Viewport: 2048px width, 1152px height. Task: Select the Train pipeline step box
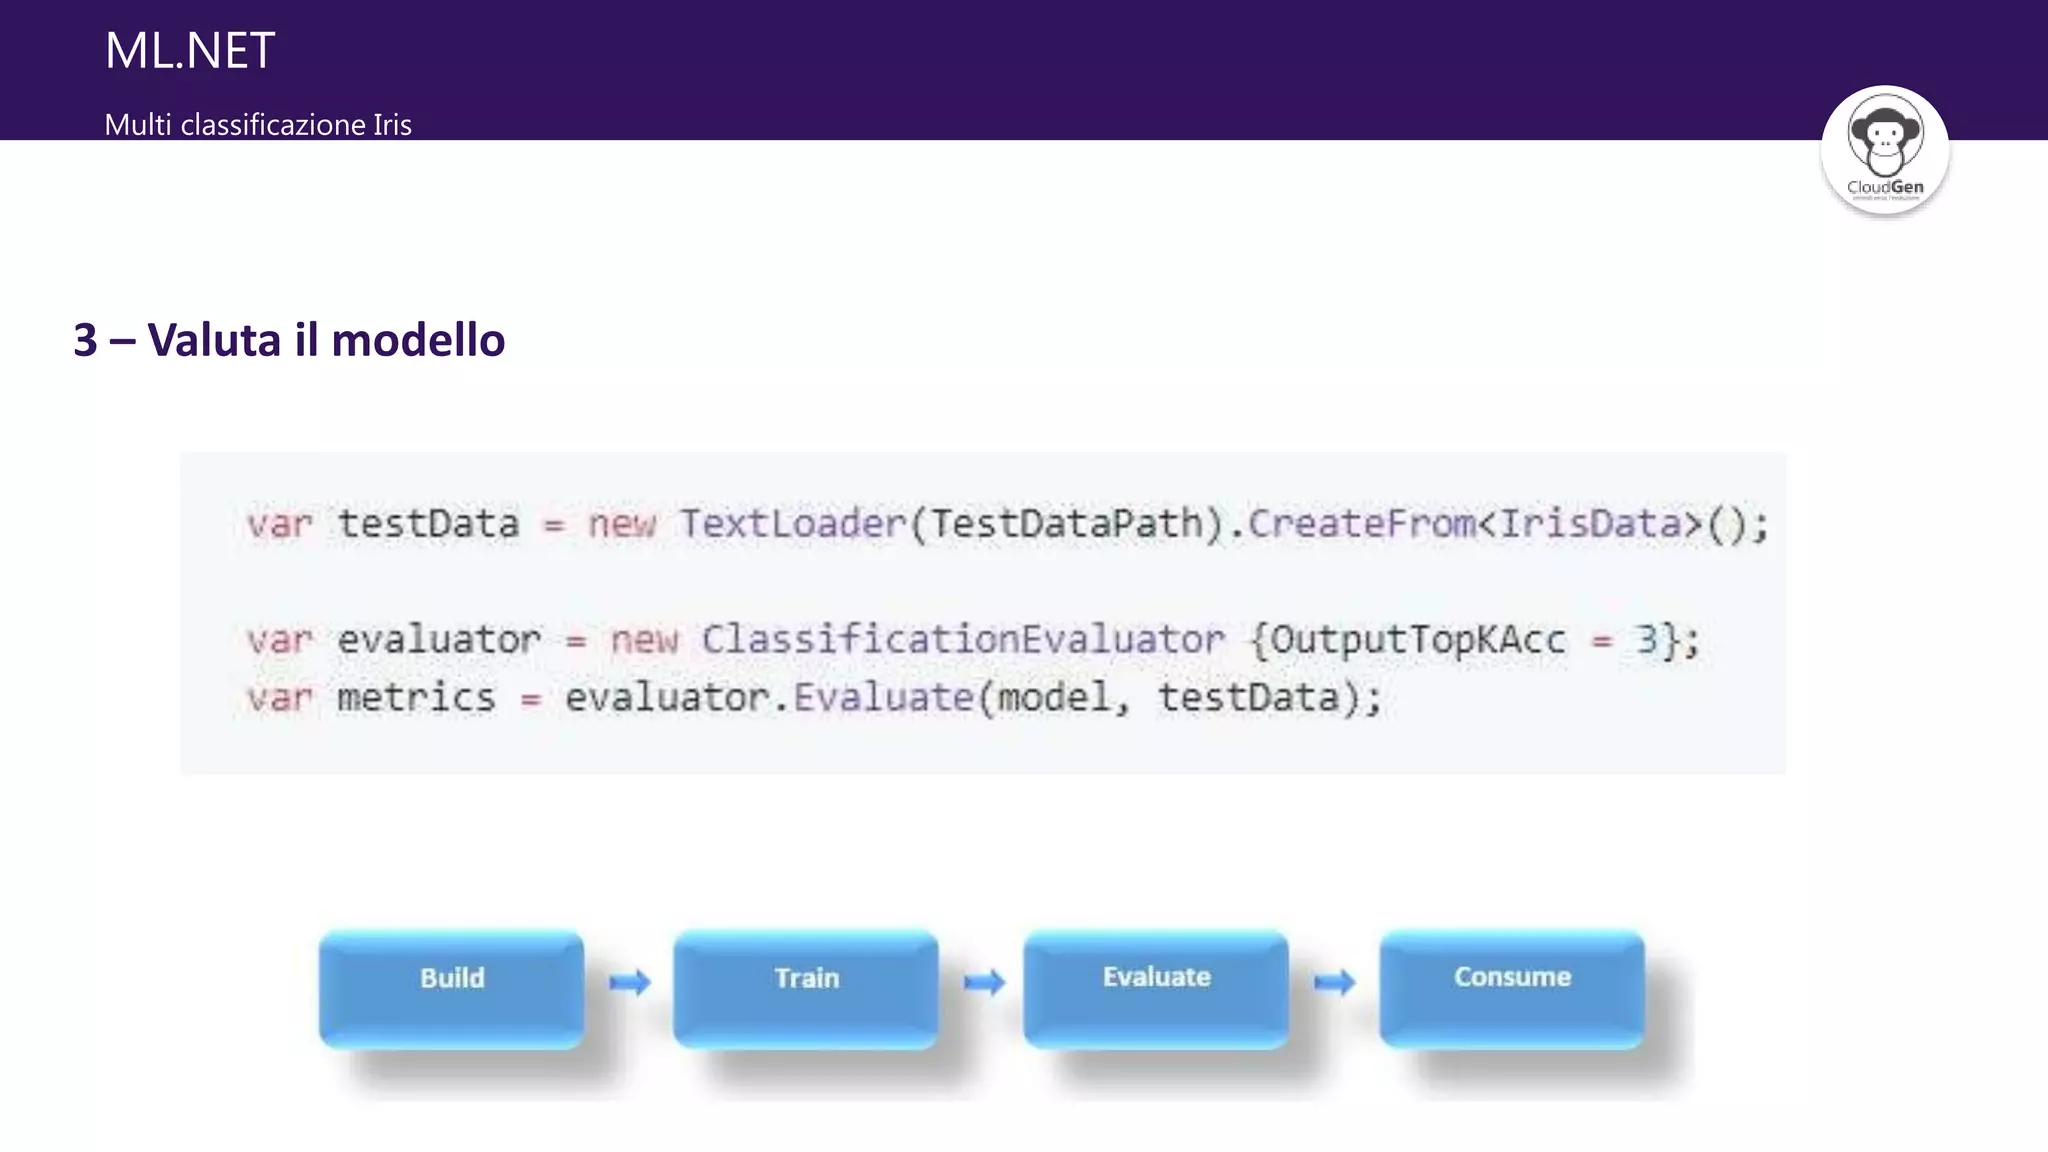[806, 988]
